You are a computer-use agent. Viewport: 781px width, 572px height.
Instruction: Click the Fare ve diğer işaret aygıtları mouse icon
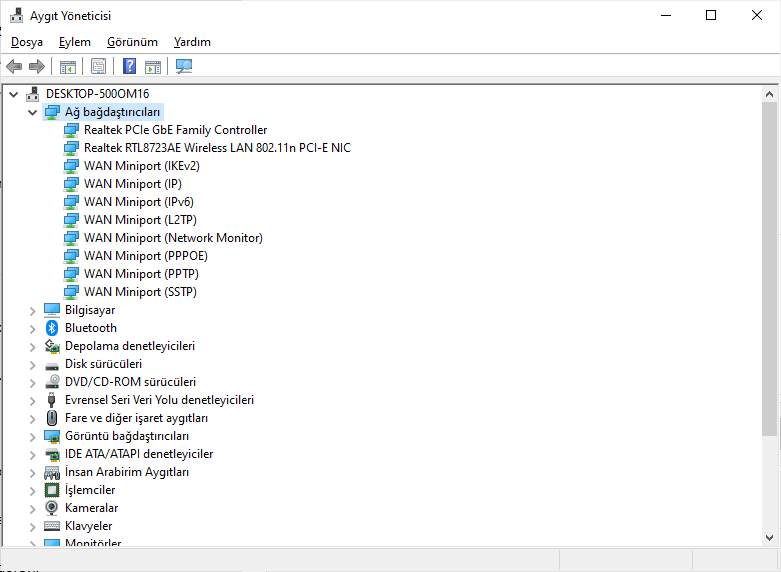(x=52, y=418)
